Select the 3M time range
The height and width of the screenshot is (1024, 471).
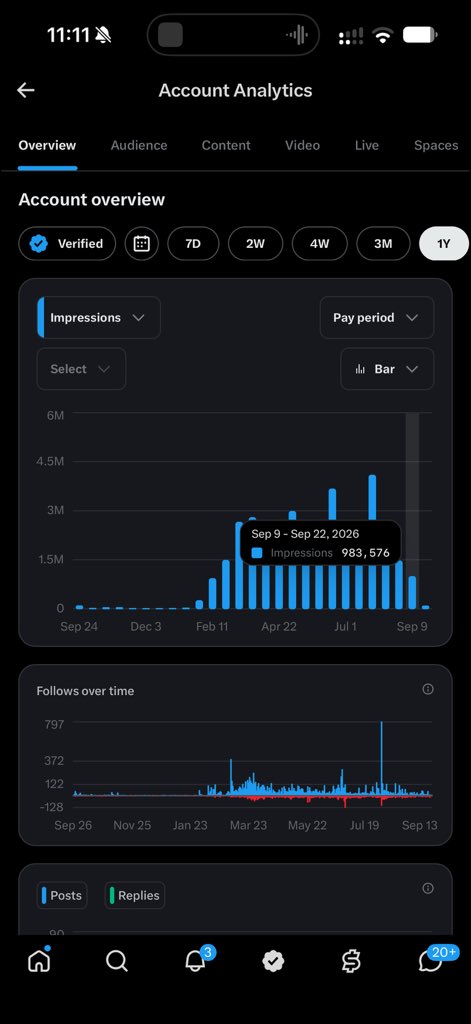coord(383,244)
